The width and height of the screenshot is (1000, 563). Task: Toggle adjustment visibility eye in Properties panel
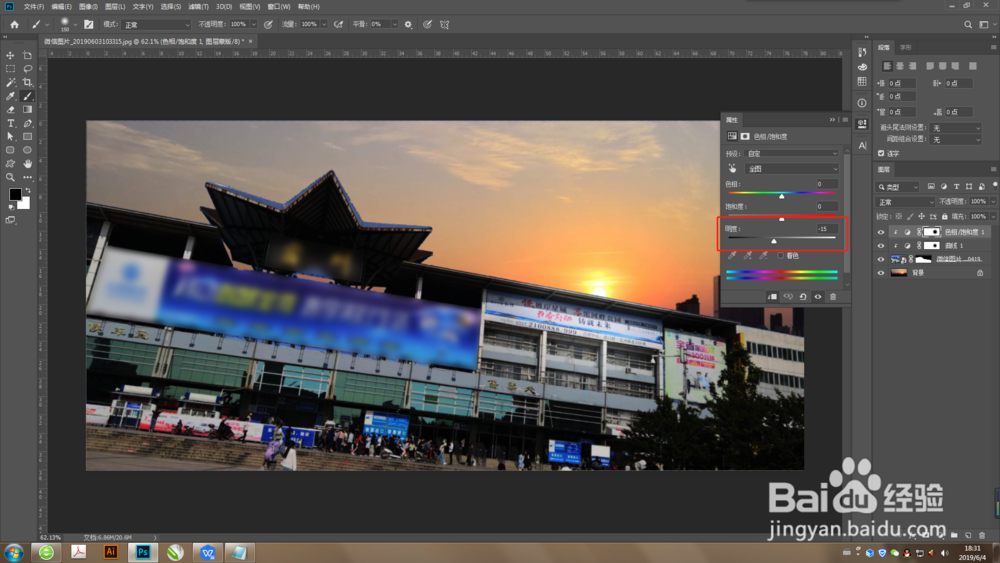(x=818, y=296)
